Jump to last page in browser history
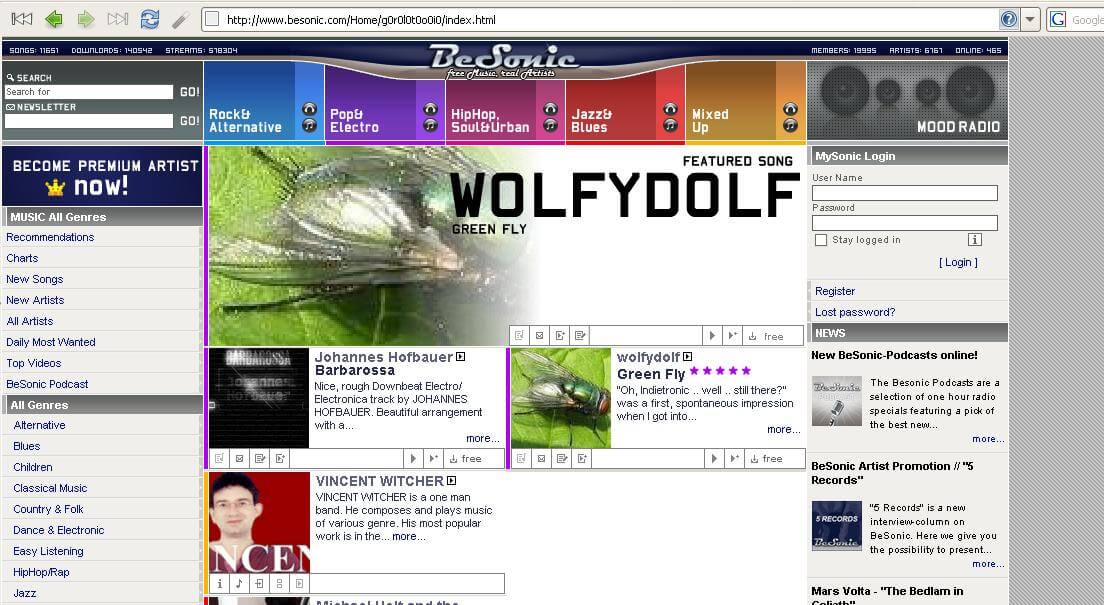The image size is (1104, 605). [118, 19]
